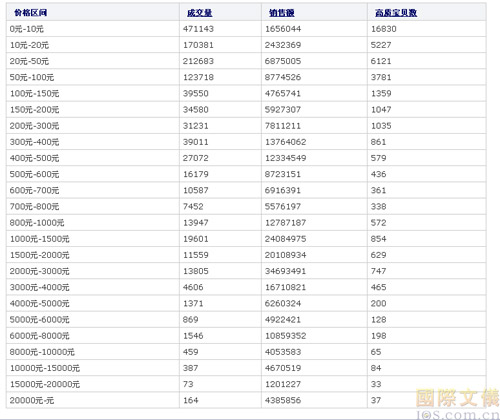Screen dimensions: 500x420
Task: Click the 10000元-15000元 price range cell
Action: coord(93,368)
